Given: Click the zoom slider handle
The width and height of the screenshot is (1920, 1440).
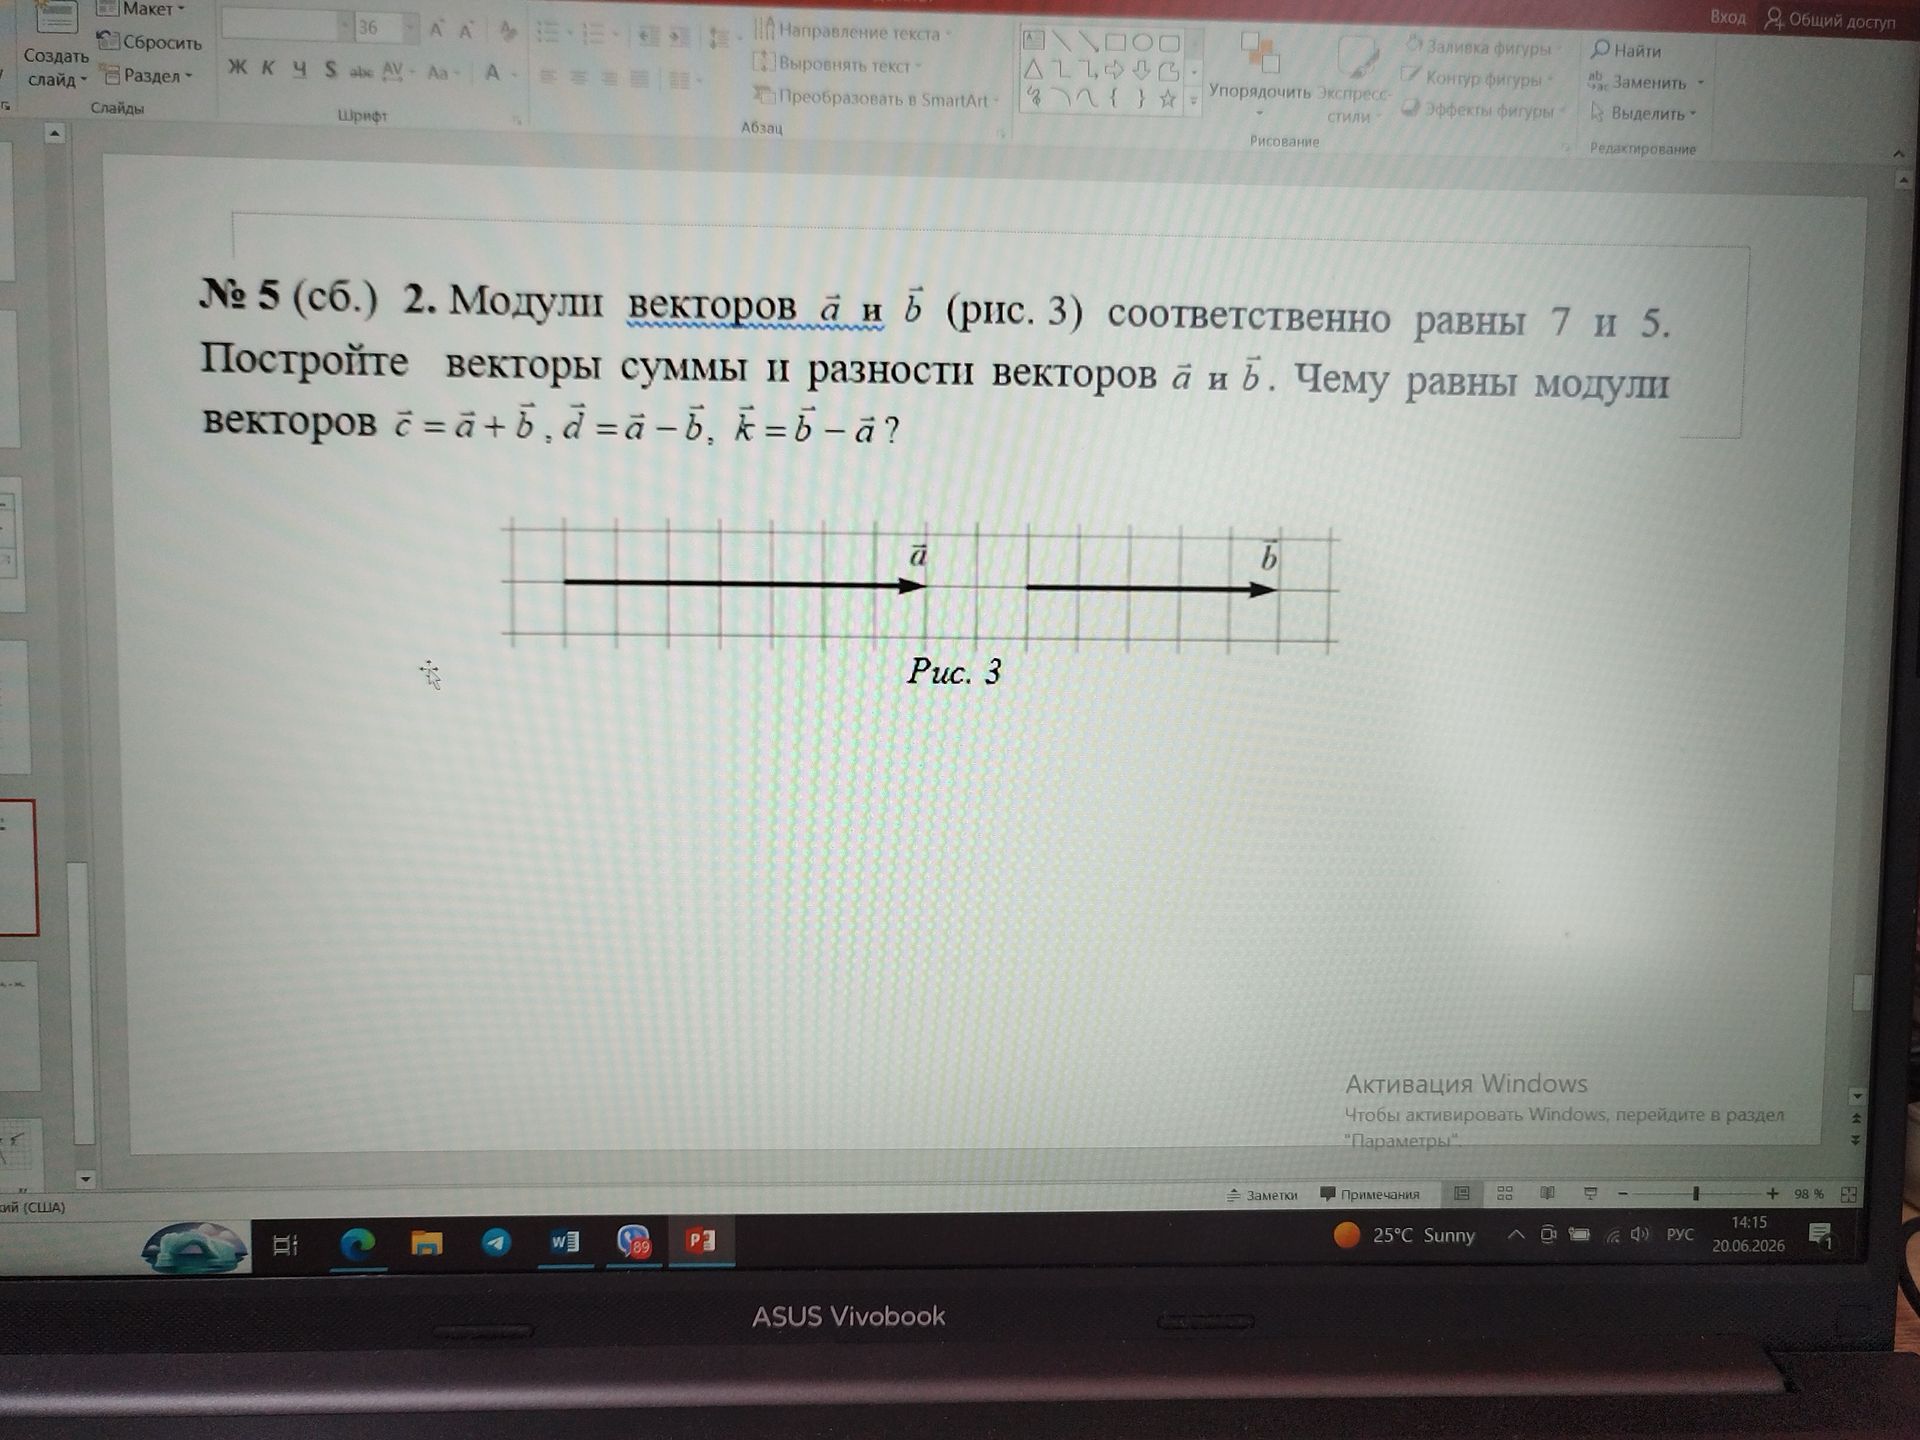Looking at the screenshot, I should pyautogui.click(x=1696, y=1194).
